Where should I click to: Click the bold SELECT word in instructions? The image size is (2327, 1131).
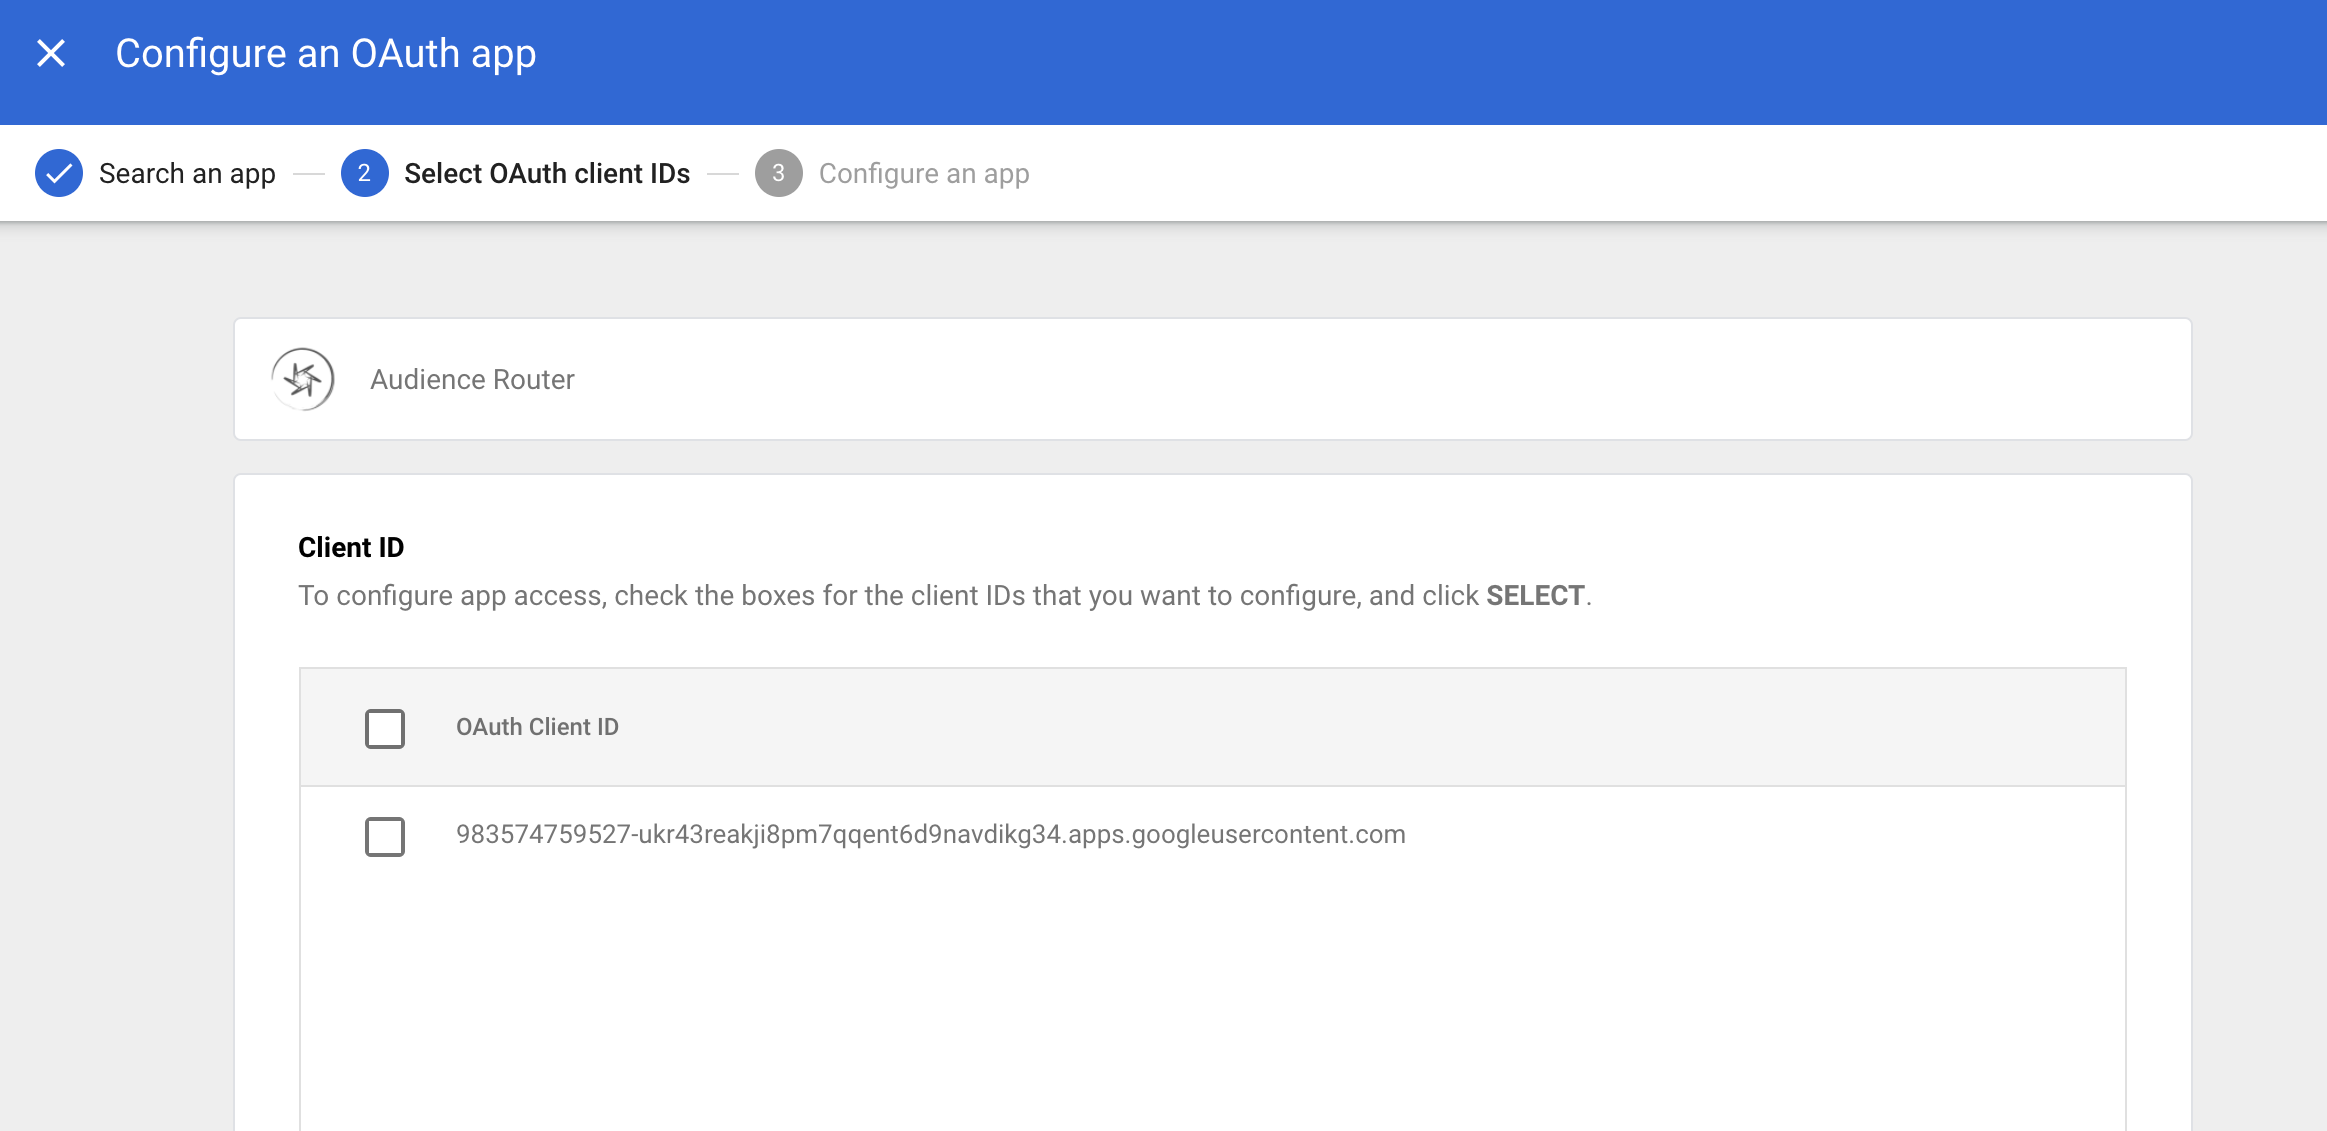pyautogui.click(x=1534, y=596)
